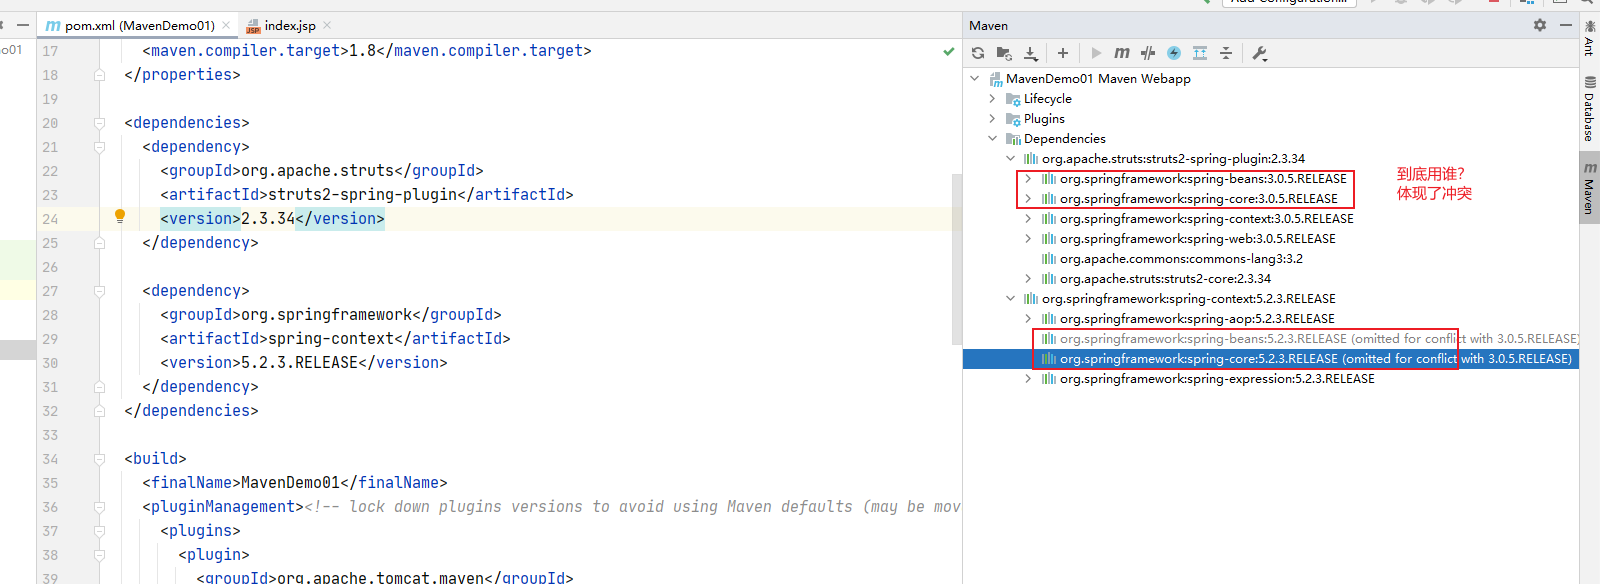This screenshot has width=1600, height=584.
Task: Open the Database tool window
Action: [1589, 109]
